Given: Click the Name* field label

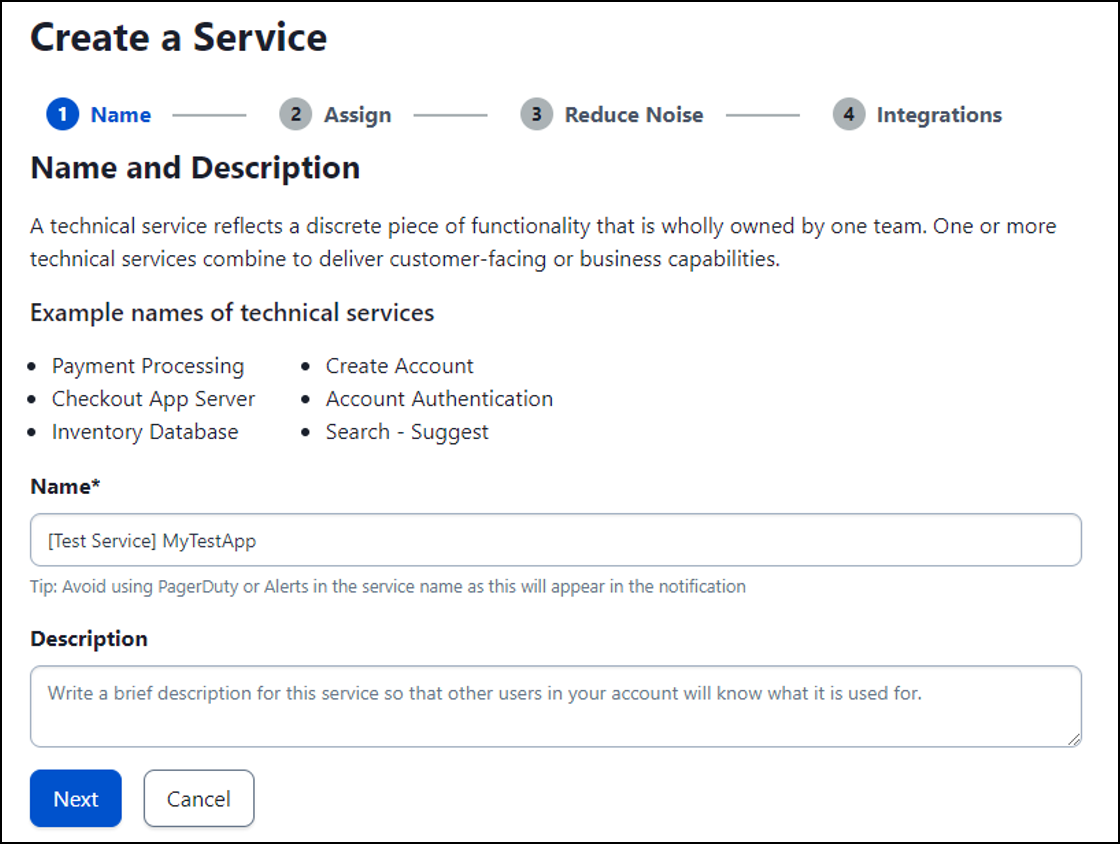Looking at the screenshot, I should point(66,486).
